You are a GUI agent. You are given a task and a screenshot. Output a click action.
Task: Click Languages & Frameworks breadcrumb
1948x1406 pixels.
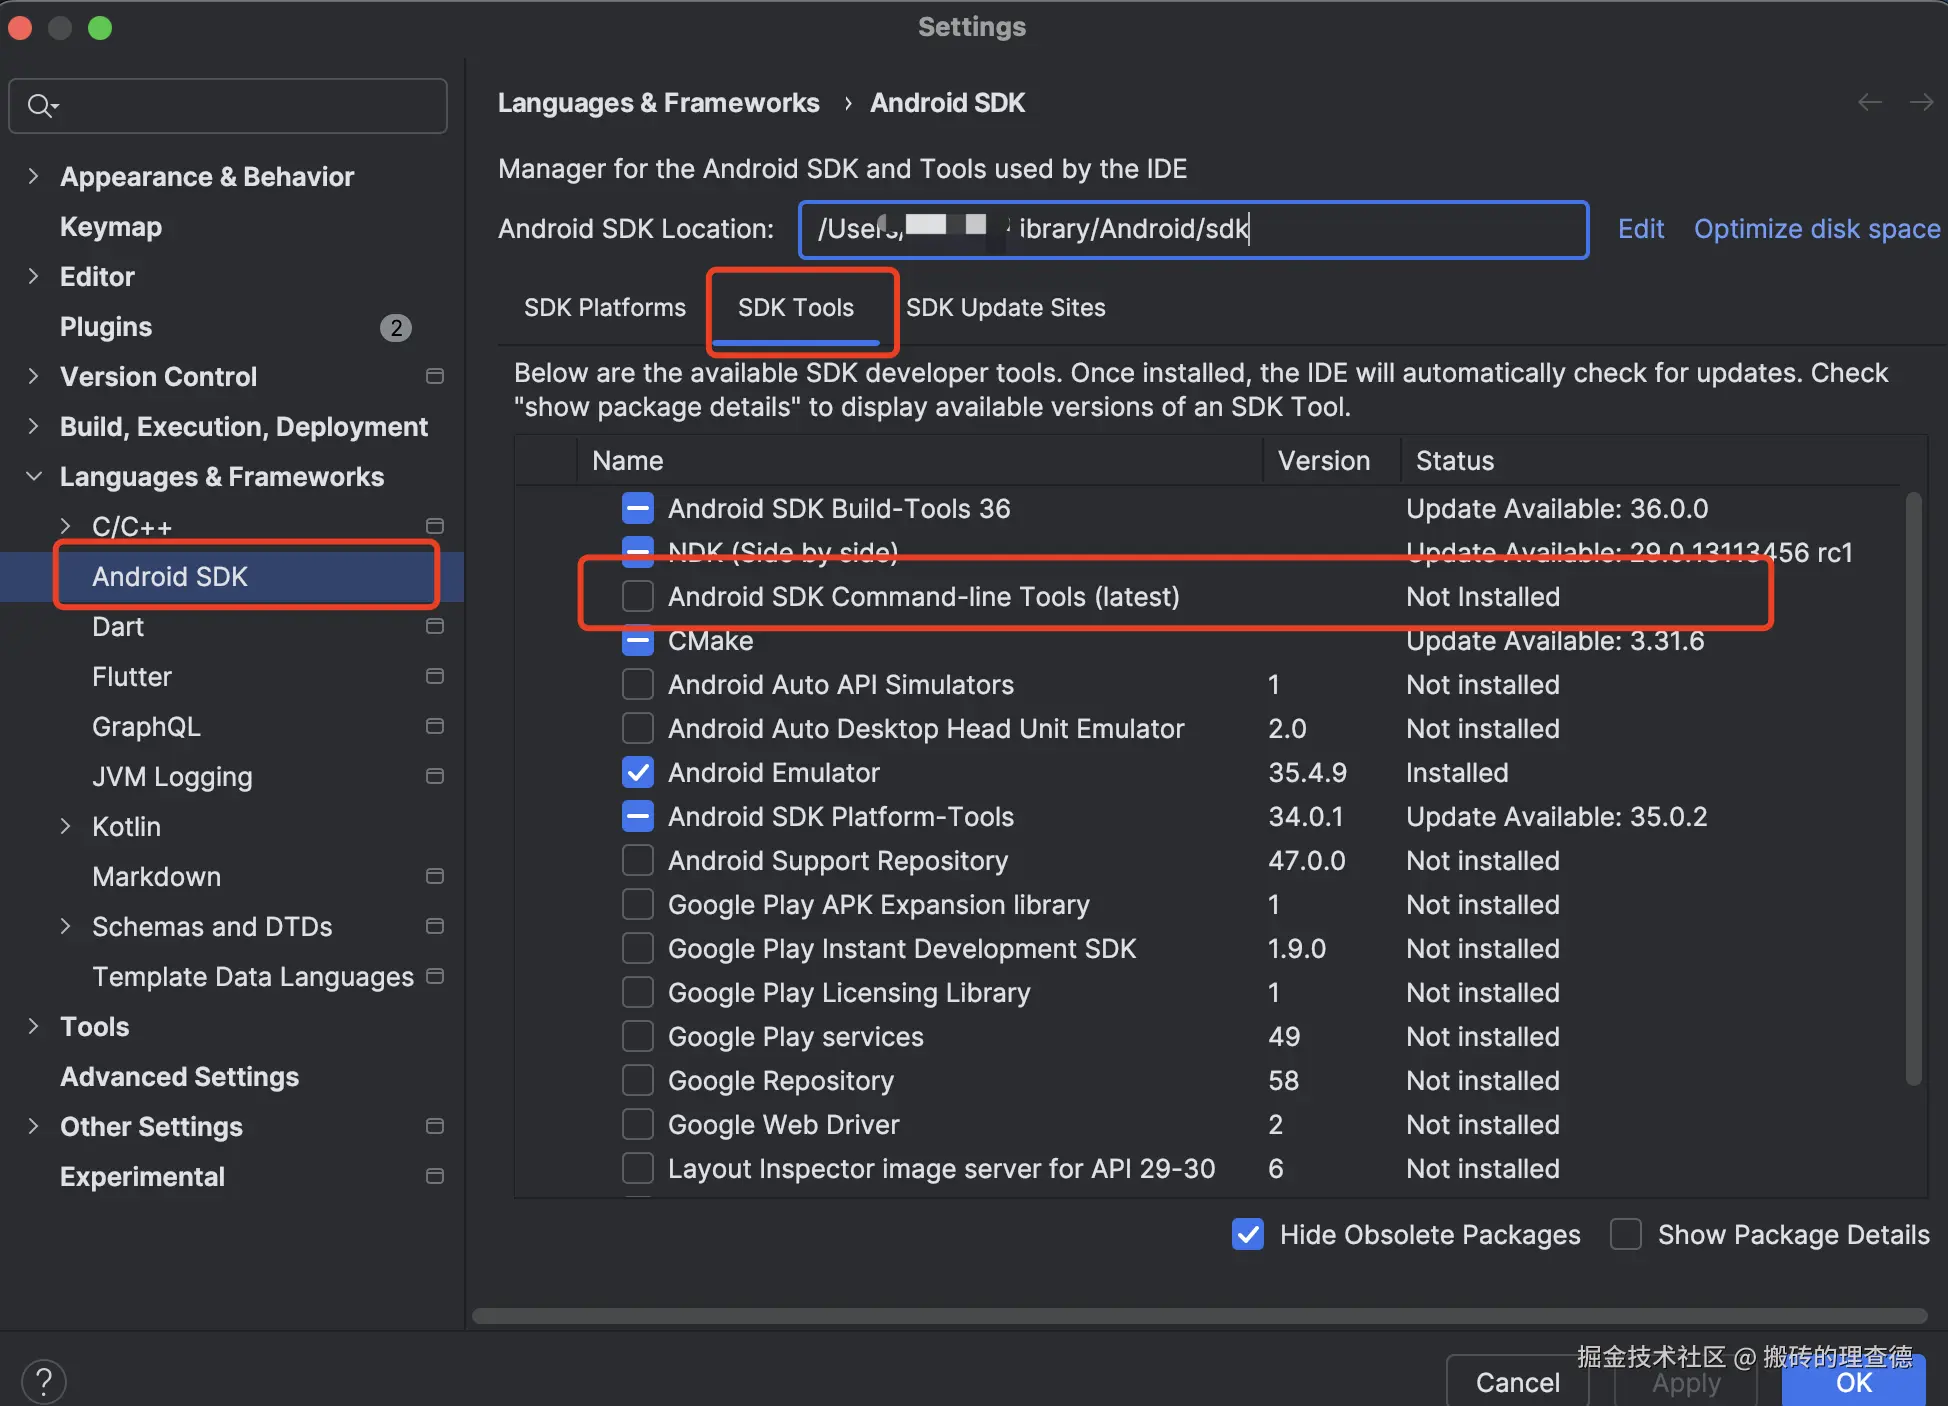659,103
